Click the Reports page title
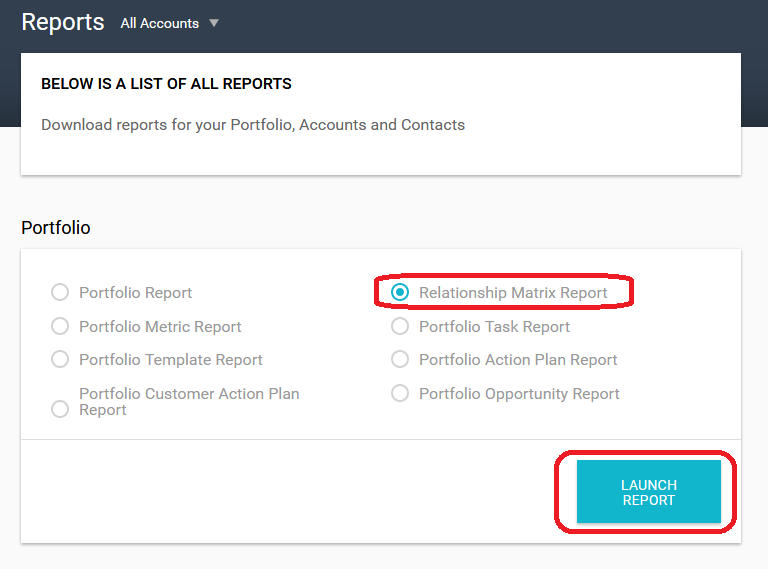The height and width of the screenshot is (569, 768). 63,23
